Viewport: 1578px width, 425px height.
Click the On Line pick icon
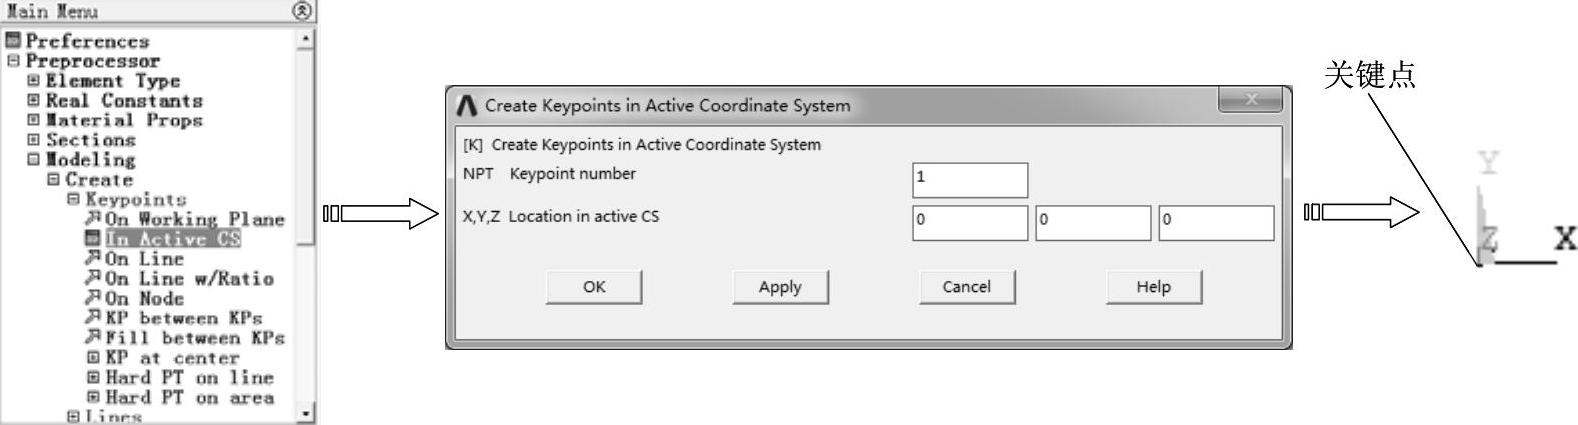pyautogui.click(x=93, y=258)
